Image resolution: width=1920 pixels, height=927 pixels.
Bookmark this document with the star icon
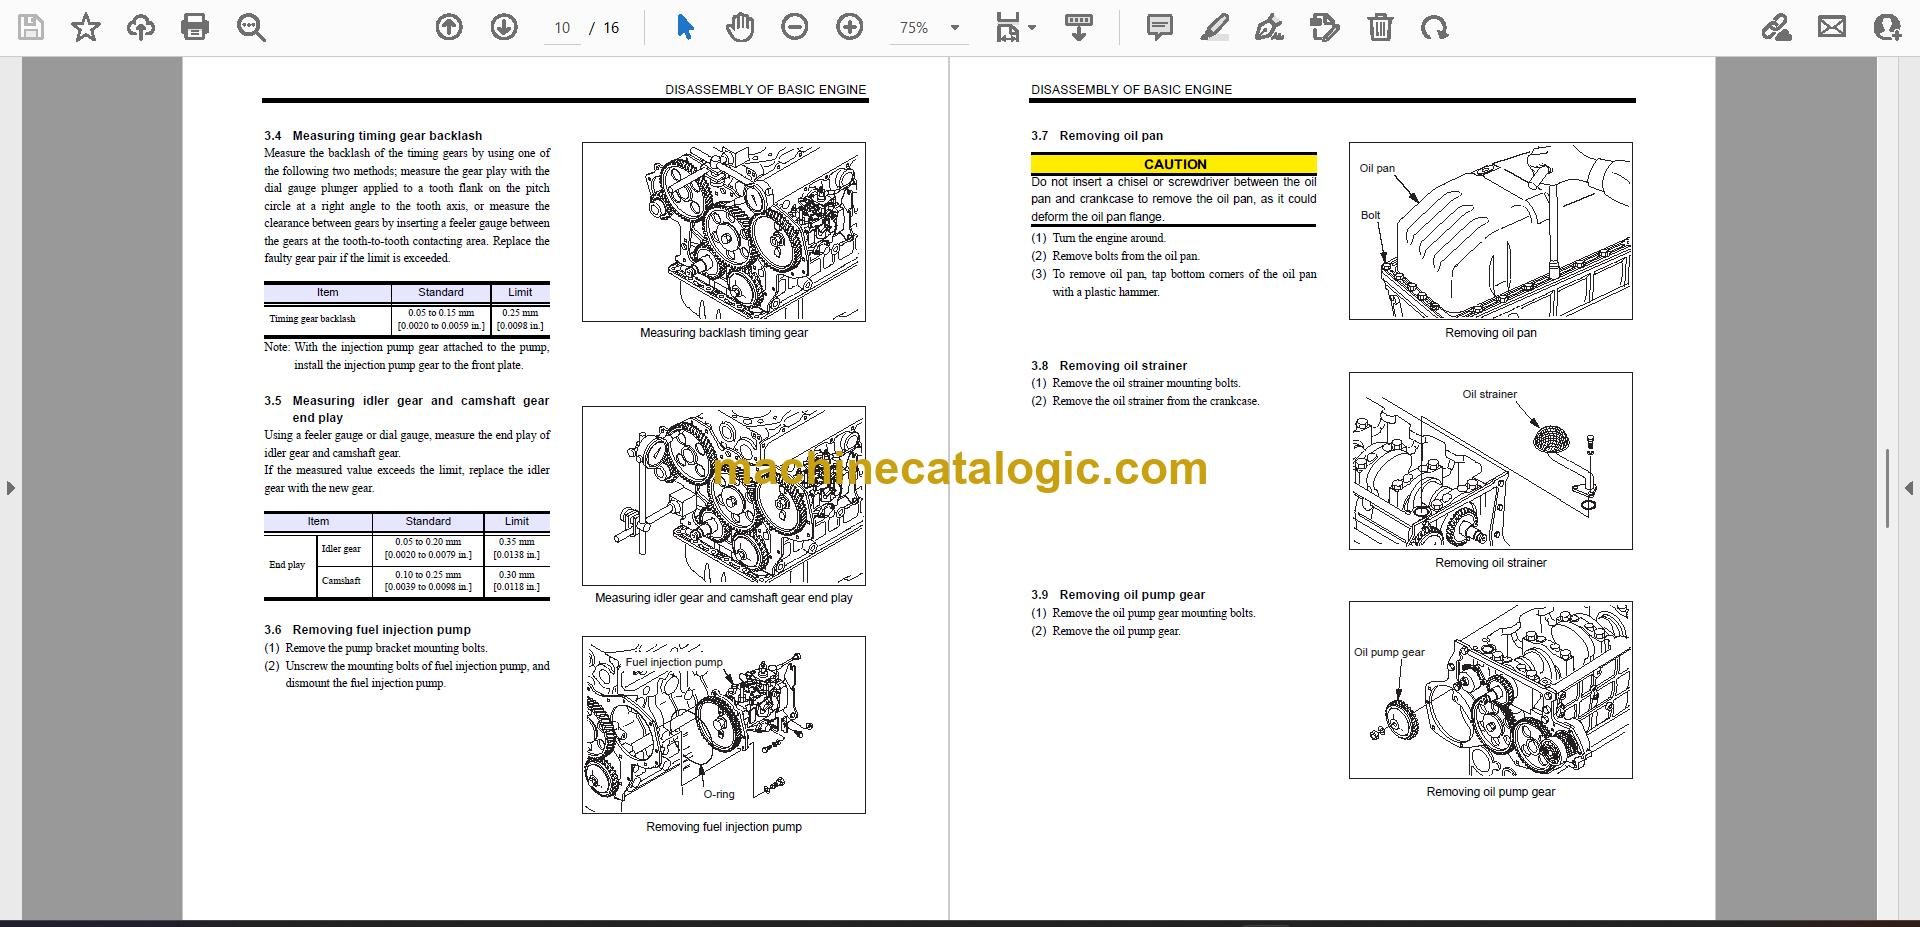(x=86, y=27)
